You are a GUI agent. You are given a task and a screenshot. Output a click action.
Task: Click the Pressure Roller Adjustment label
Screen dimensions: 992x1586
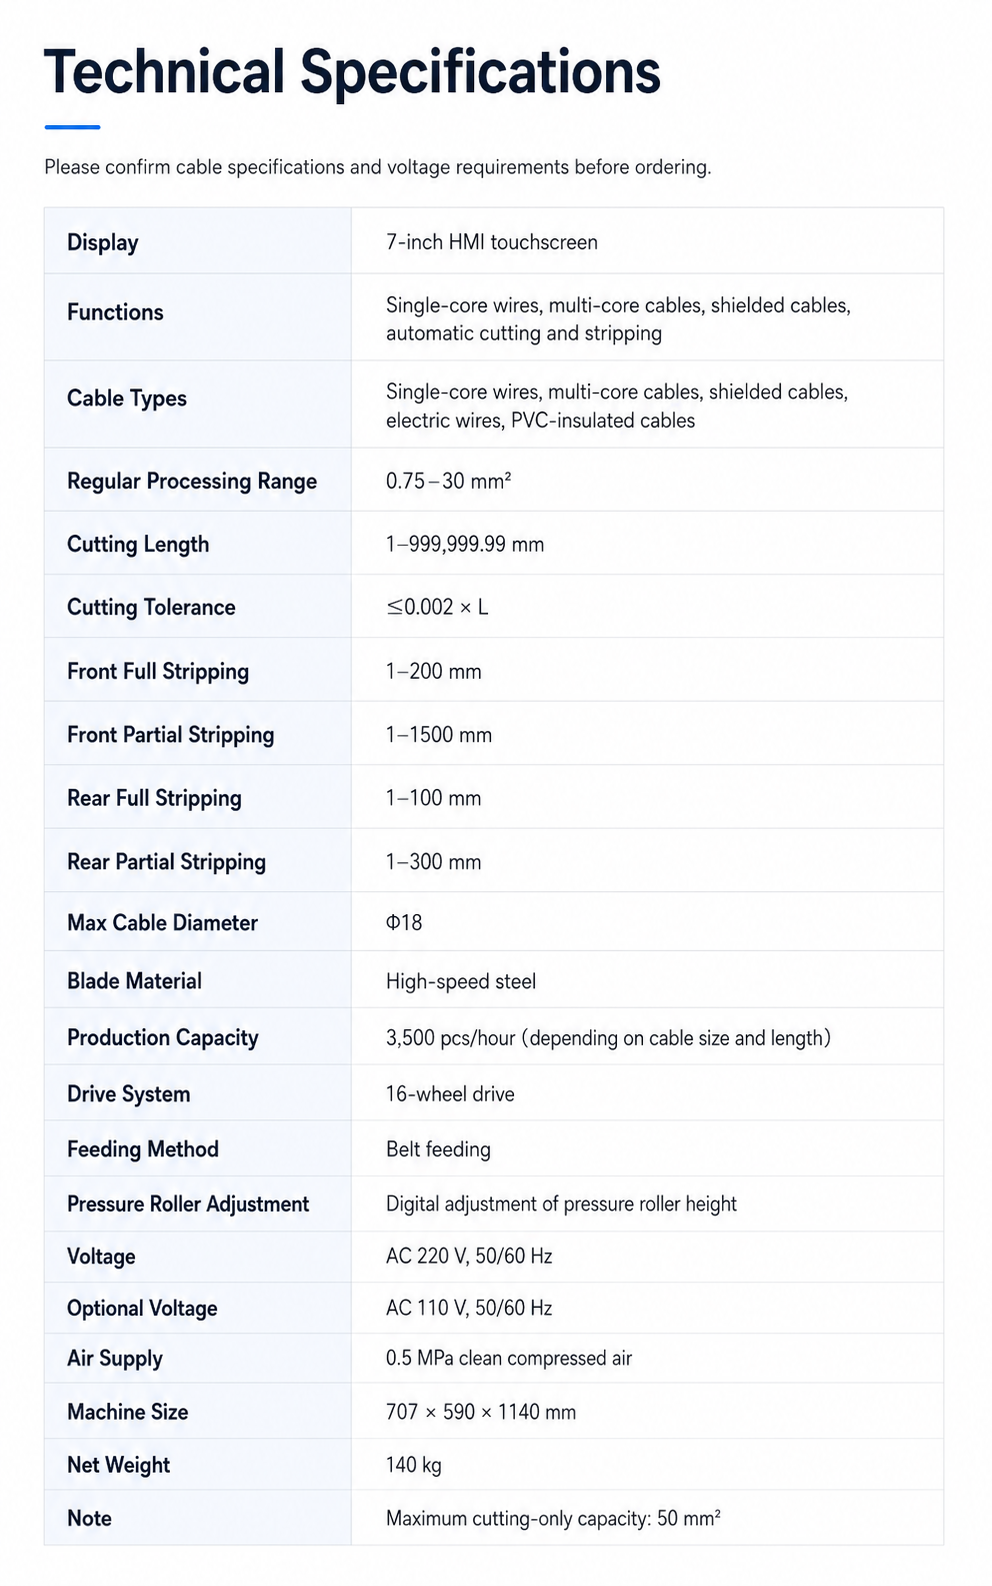188,1204
